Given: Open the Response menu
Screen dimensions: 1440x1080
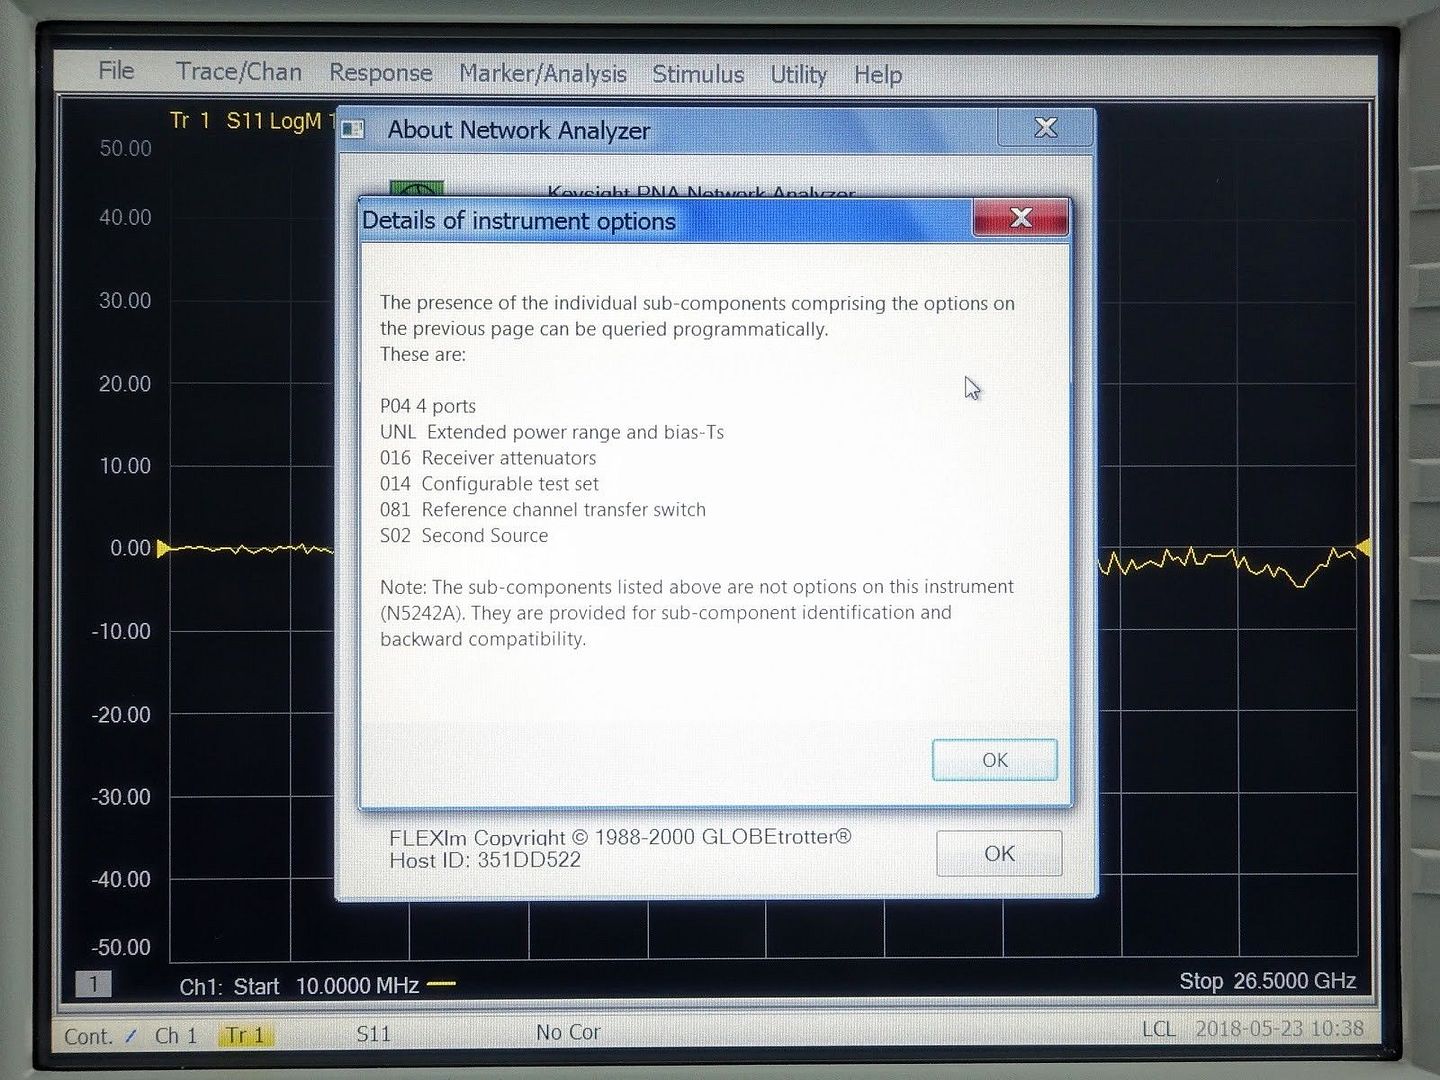Looking at the screenshot, I should pos(381,73).
